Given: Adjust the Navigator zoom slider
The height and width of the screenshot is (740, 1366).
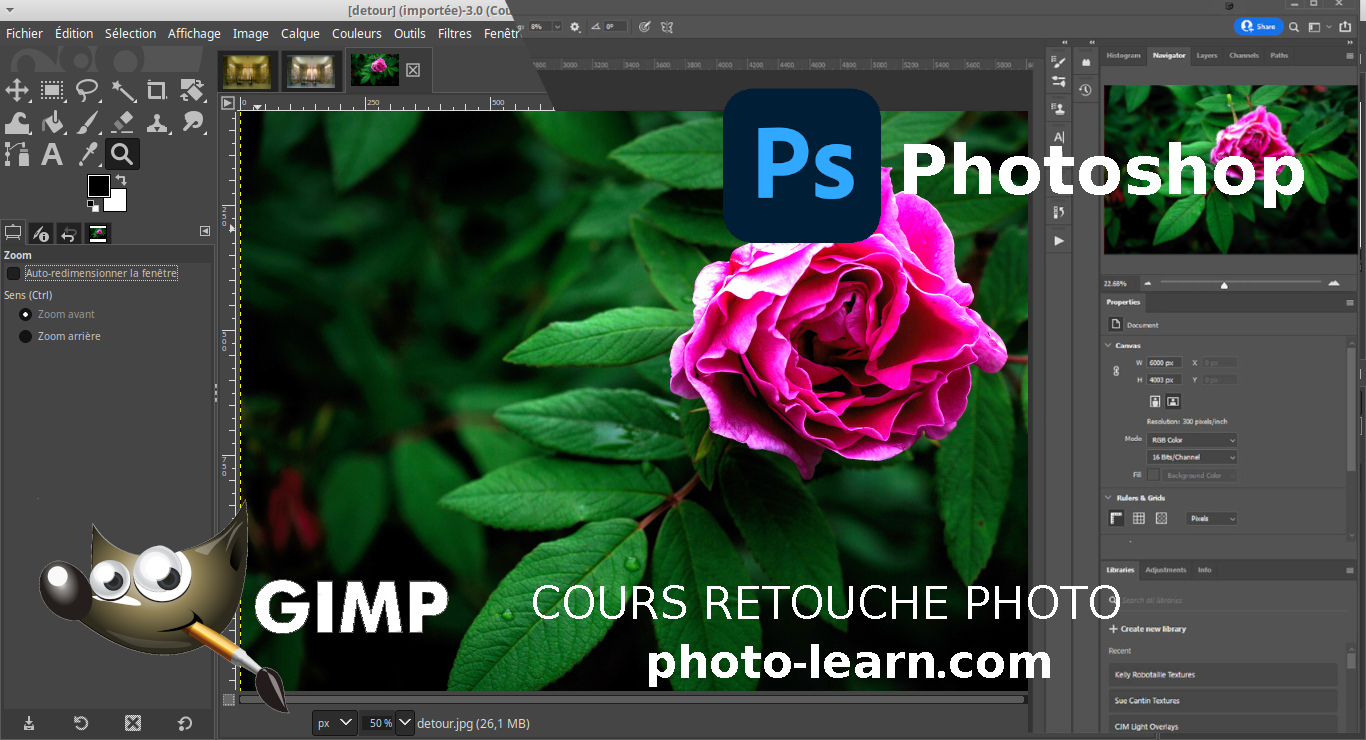Looking at the screenshot, I should click(1224, 285).
